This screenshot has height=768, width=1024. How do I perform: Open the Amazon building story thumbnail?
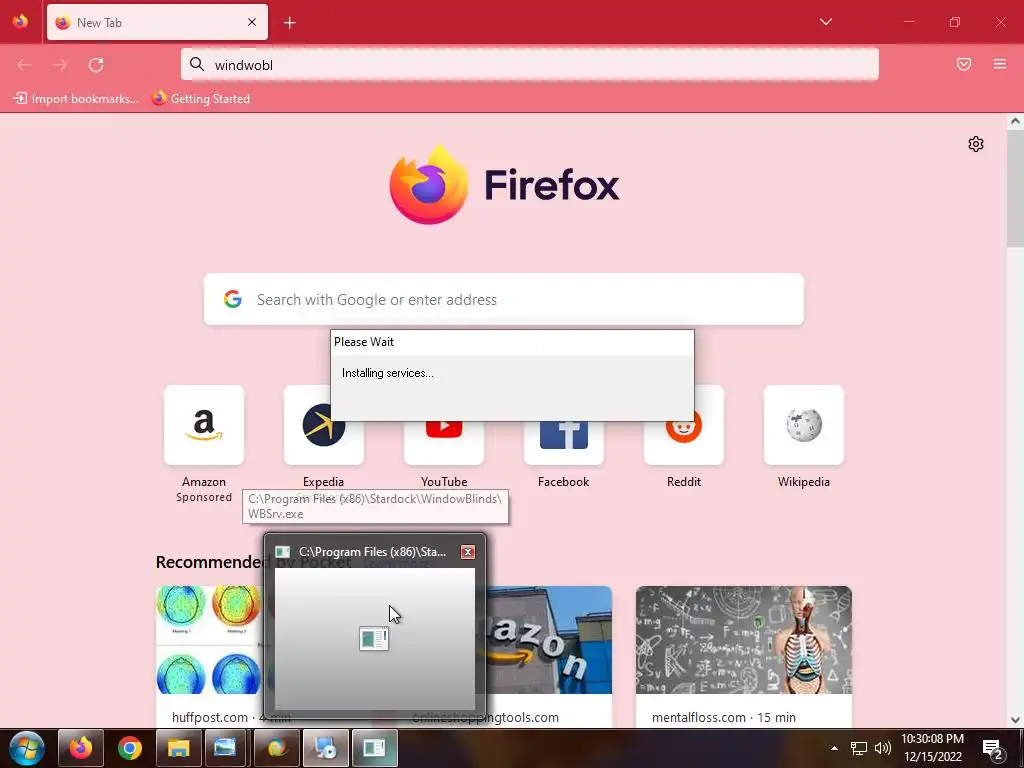(549, 639)
